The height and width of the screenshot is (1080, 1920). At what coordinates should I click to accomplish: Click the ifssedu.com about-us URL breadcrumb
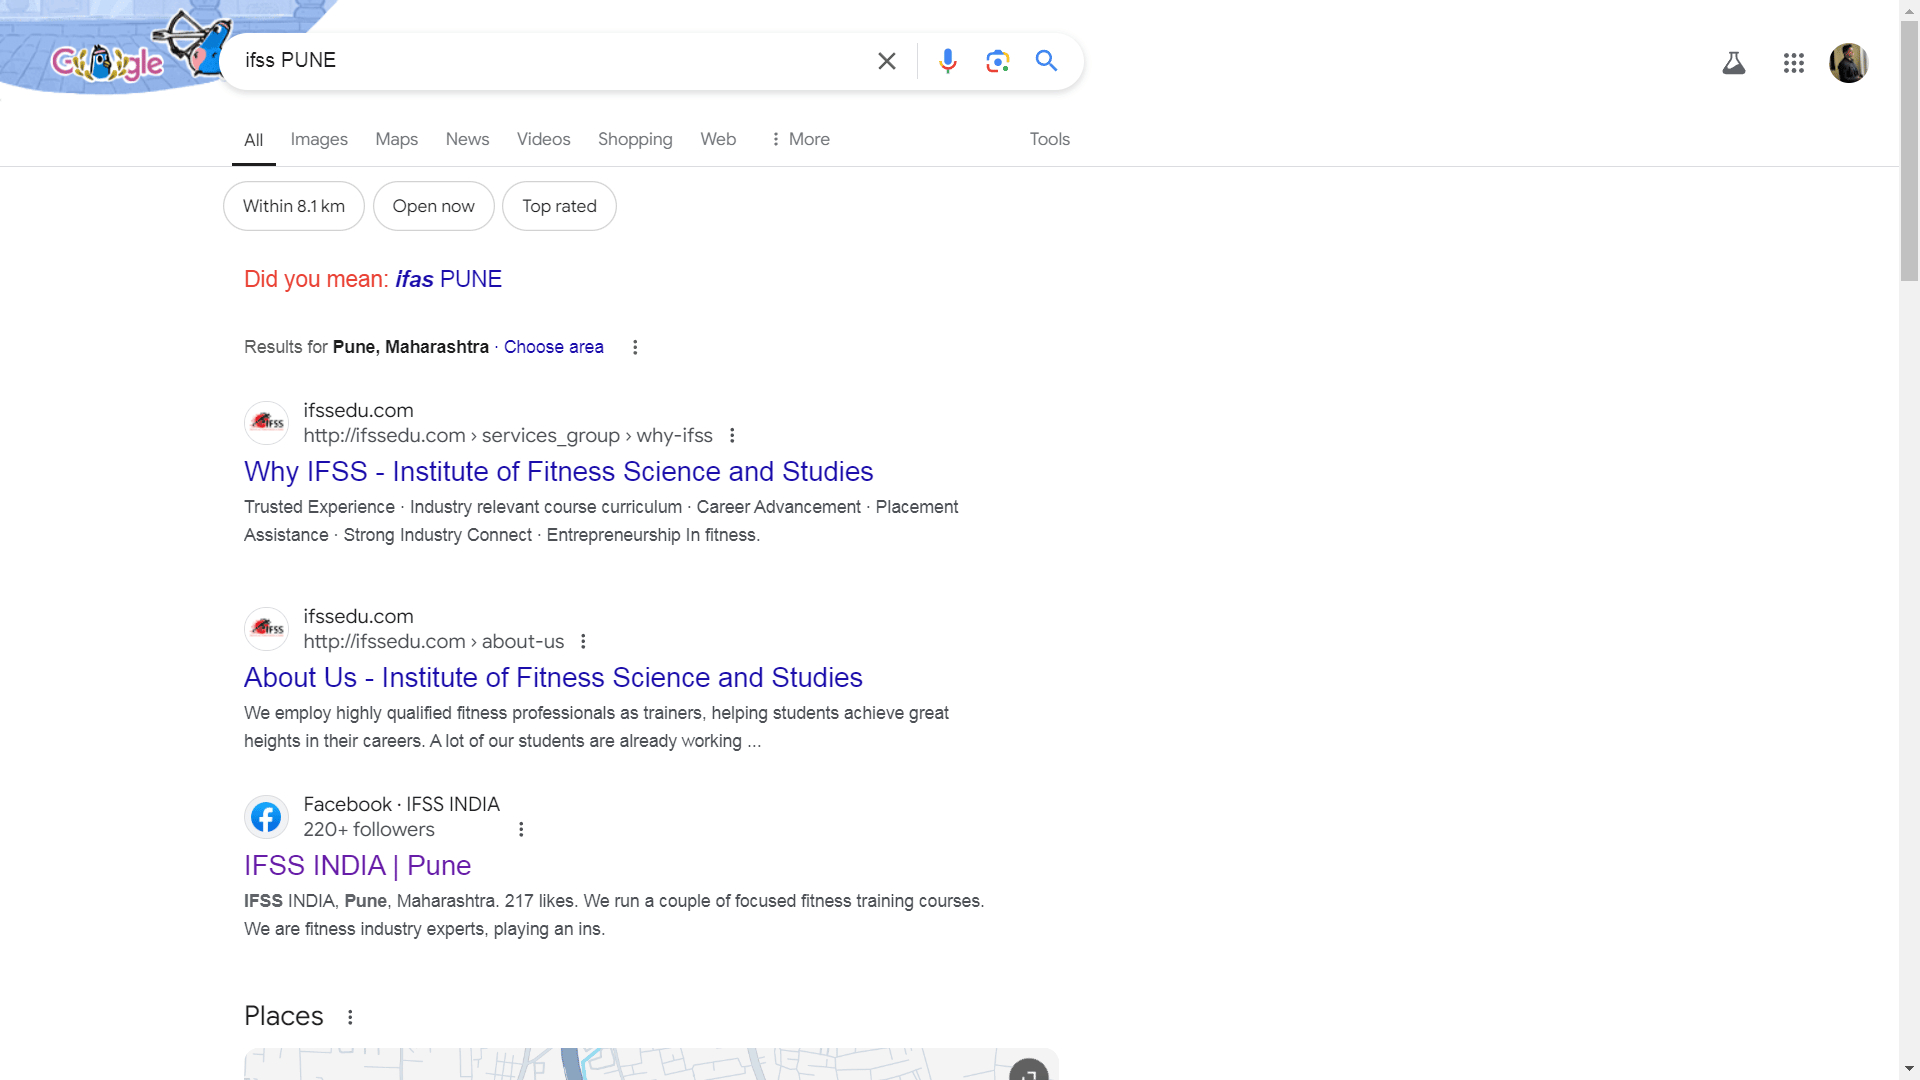pyautogui.click(x=434, y=641)
